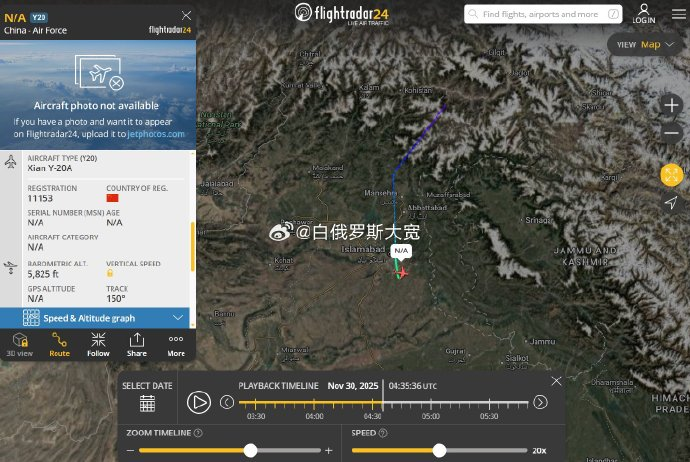Viewport: 690px width, 462px height.
Task: Start playback with the play button
Action: tap(199, 402)
